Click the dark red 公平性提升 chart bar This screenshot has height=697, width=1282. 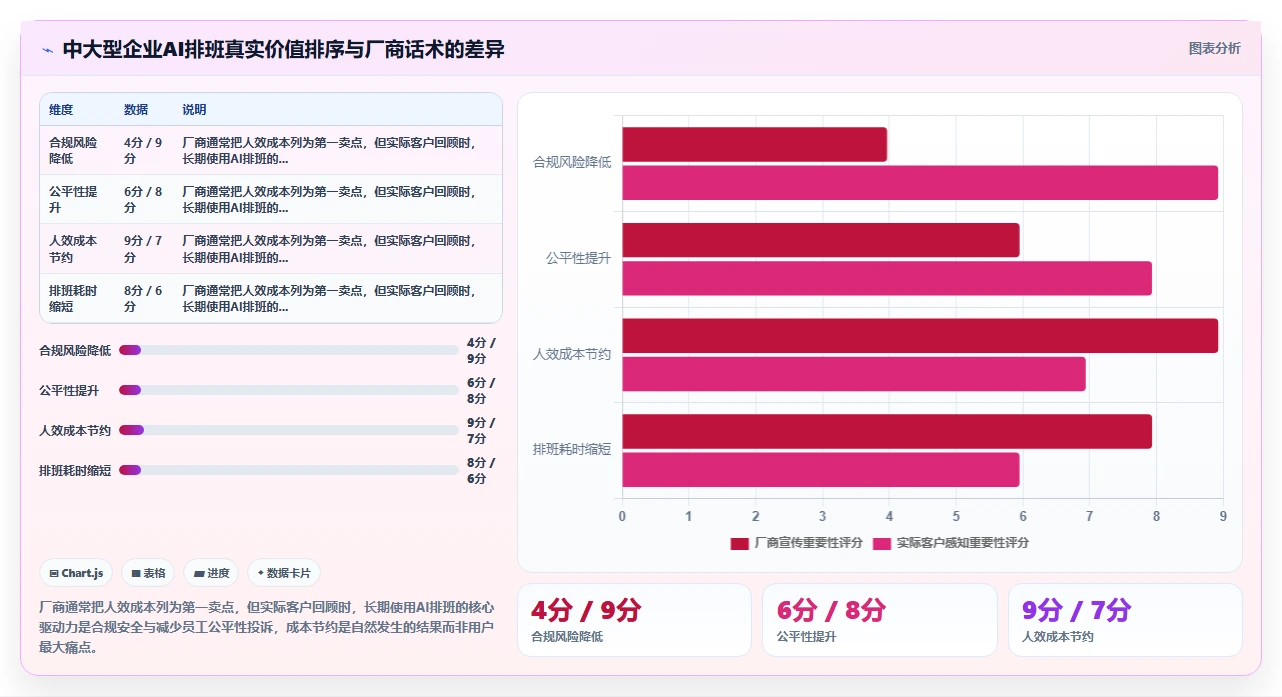point(821,240)
